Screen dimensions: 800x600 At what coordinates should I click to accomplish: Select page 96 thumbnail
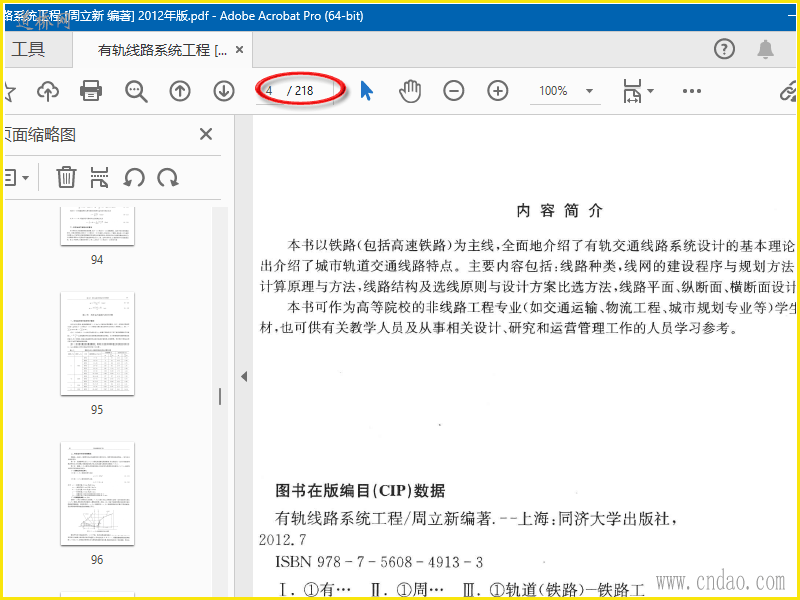[97, 493]
